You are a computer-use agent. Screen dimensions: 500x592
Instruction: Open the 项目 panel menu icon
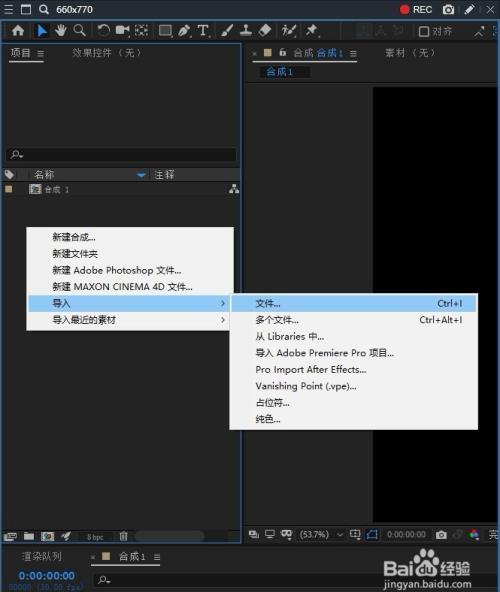[x=40, y=54]
